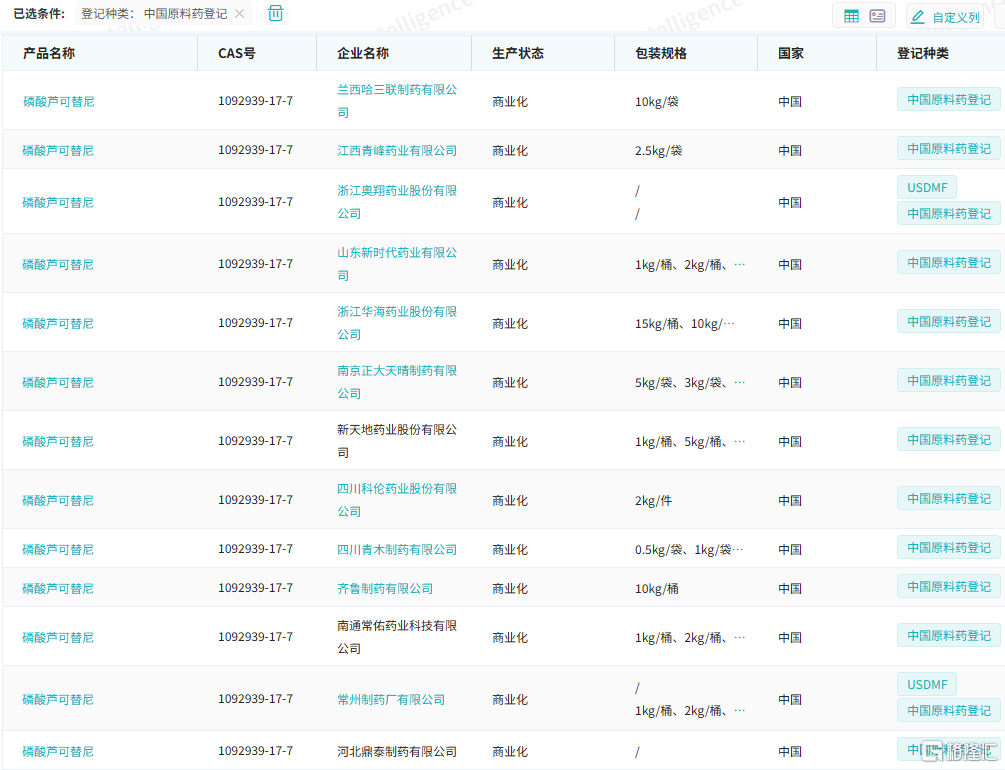Open 兰西哈三联制药有限公司 company link

point(397,101)
